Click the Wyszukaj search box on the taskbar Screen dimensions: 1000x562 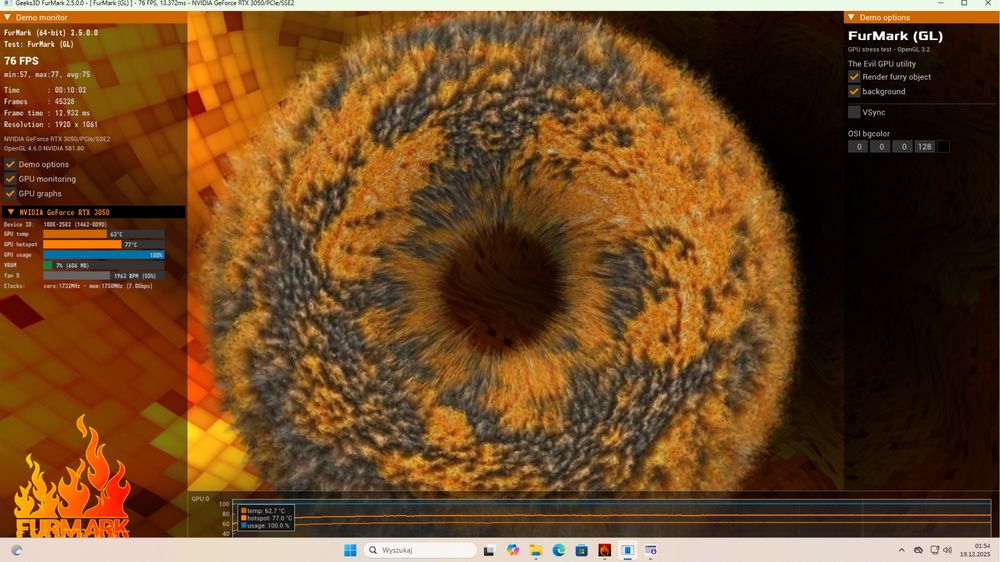tap(420, 550)
